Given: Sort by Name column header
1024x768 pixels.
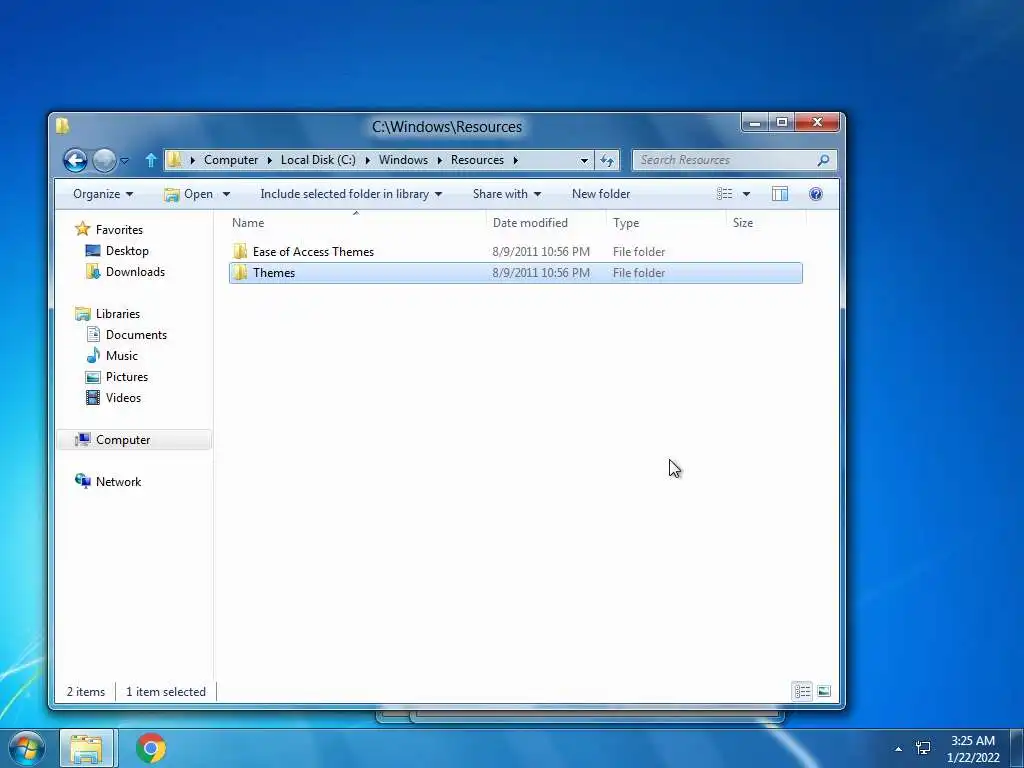Looking at the screenshot, I should click(x=356, y=223).
